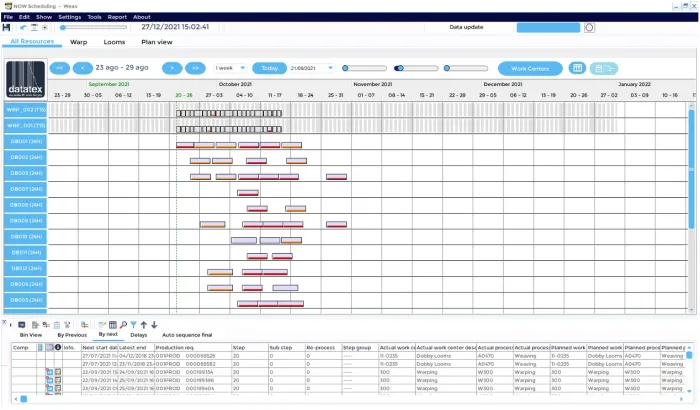
Task: Click the Work Centers button
Action: click(530, 68)
